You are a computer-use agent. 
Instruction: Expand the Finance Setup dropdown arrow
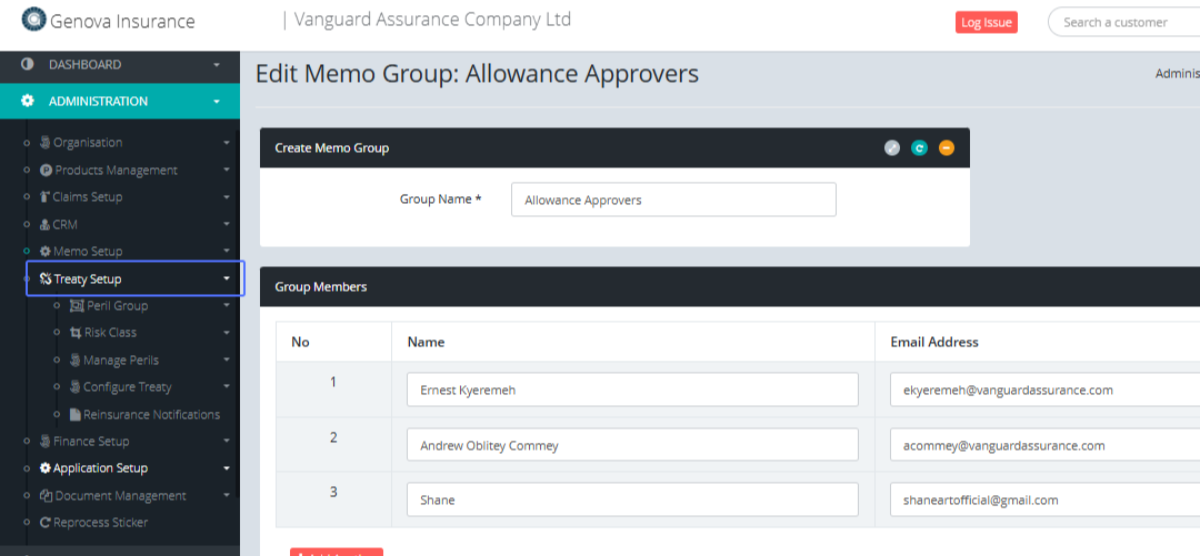227,441
